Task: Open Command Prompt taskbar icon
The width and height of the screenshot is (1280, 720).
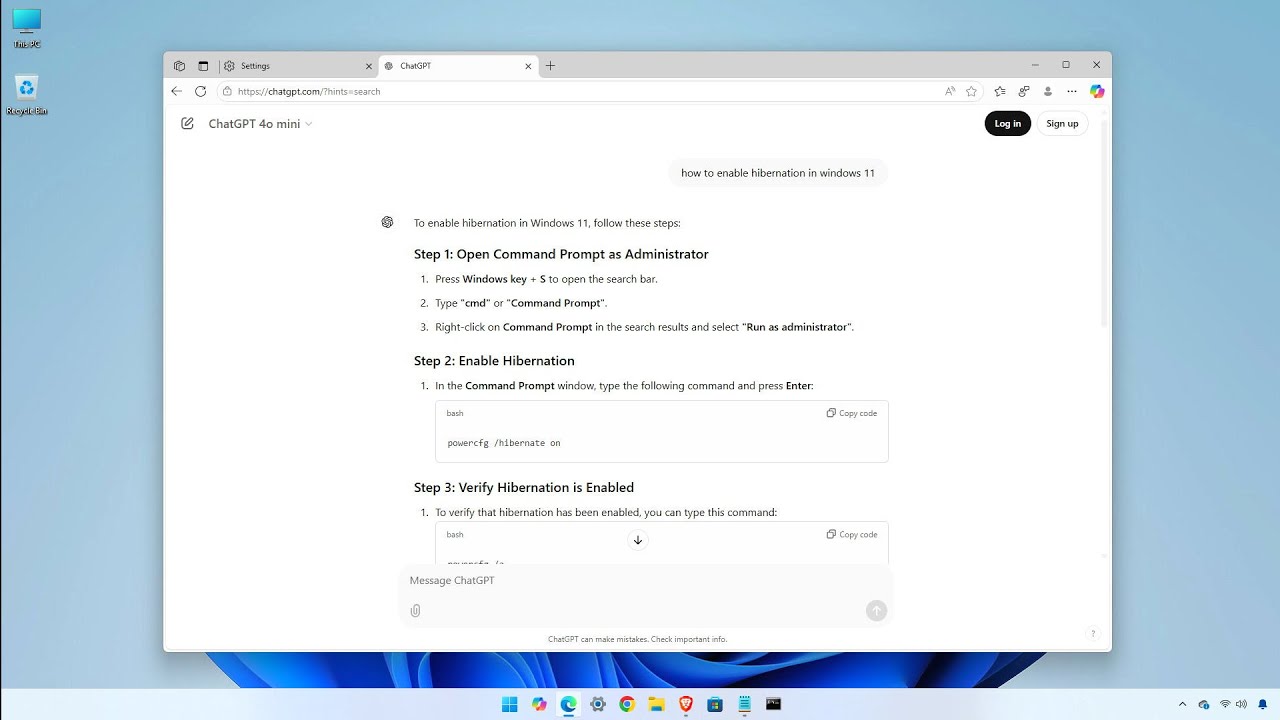Action: pos(773,704)
